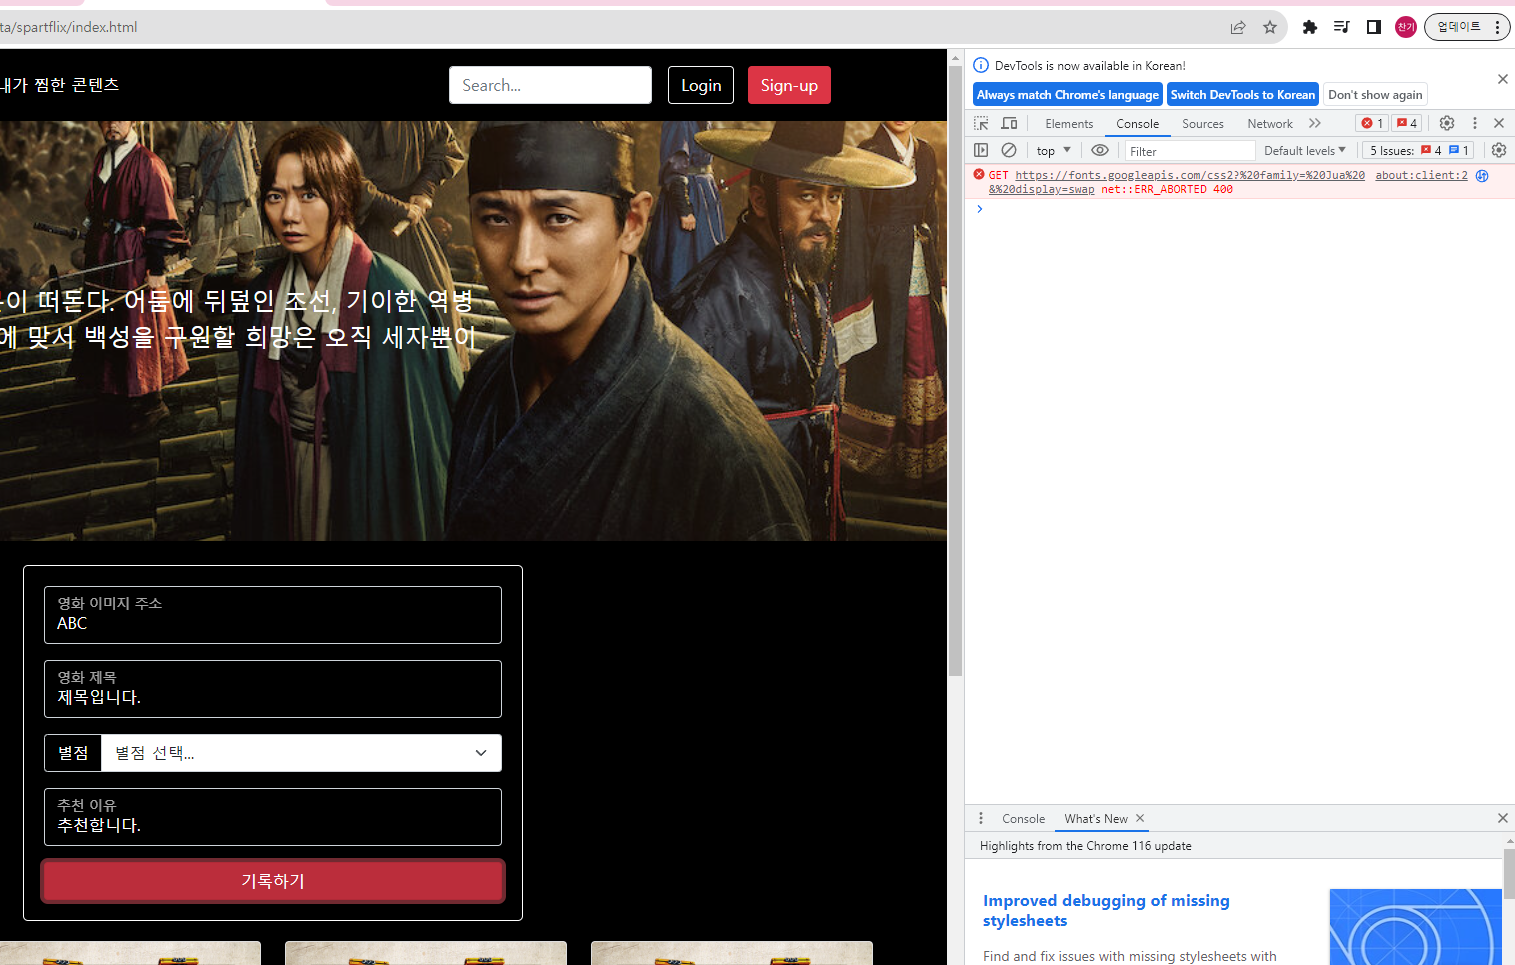Viewport: 1515px width, 965px height.
Task: Switch to the Network tab
Action: pos(1270,124)
